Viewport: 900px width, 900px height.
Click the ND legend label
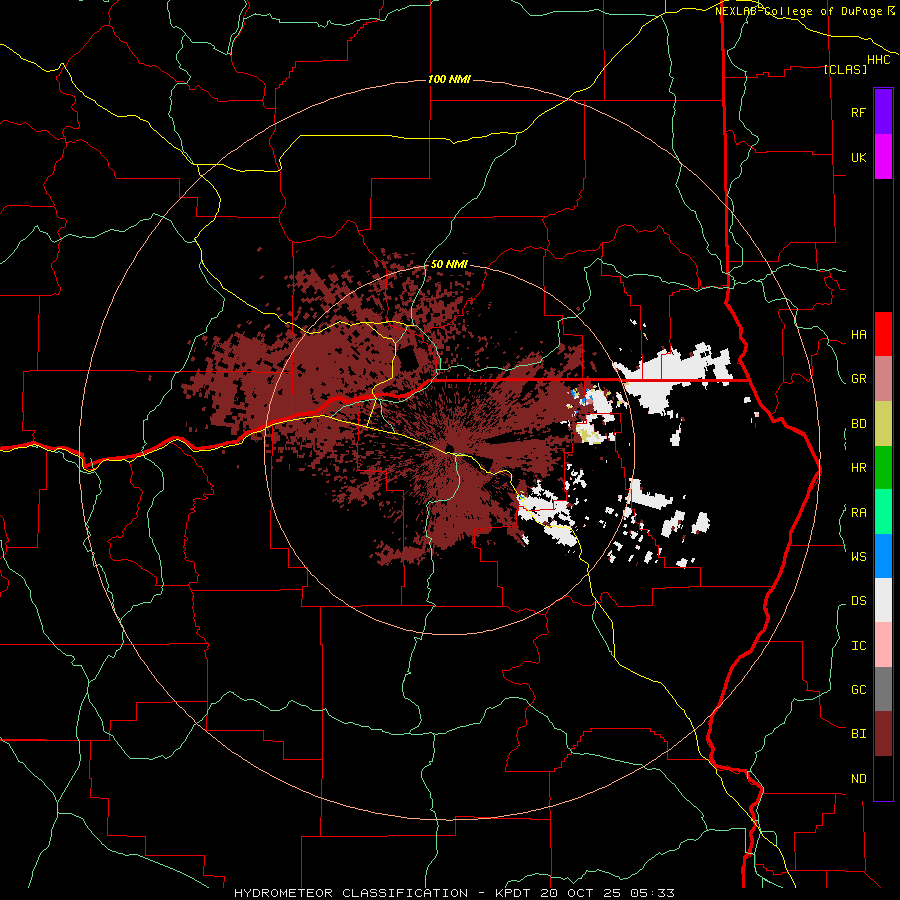(x=858, y=779)
